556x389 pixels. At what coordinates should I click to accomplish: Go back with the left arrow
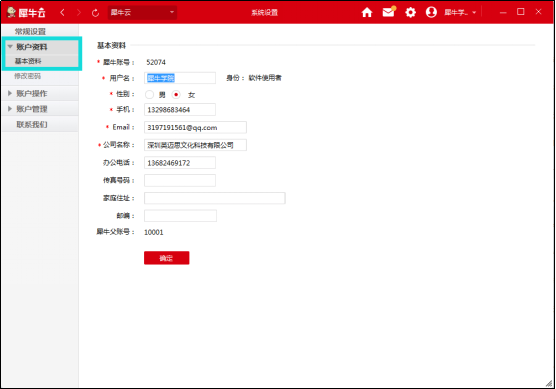pos(62,12)
